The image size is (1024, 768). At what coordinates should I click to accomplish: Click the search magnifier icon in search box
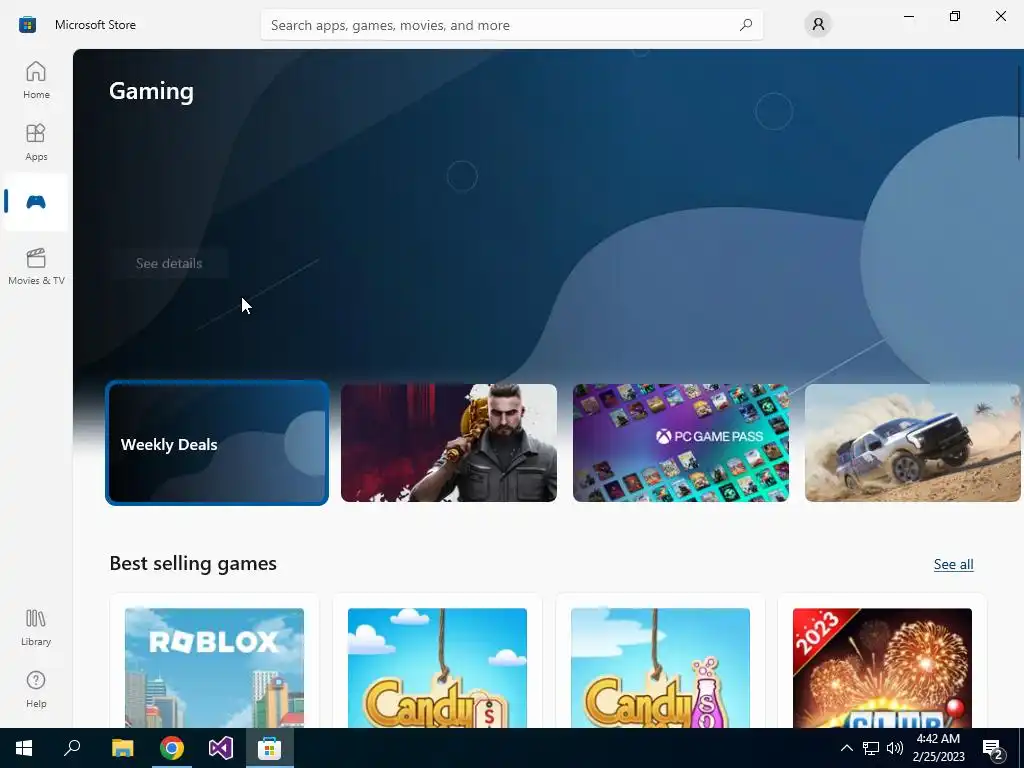(746, 25)
